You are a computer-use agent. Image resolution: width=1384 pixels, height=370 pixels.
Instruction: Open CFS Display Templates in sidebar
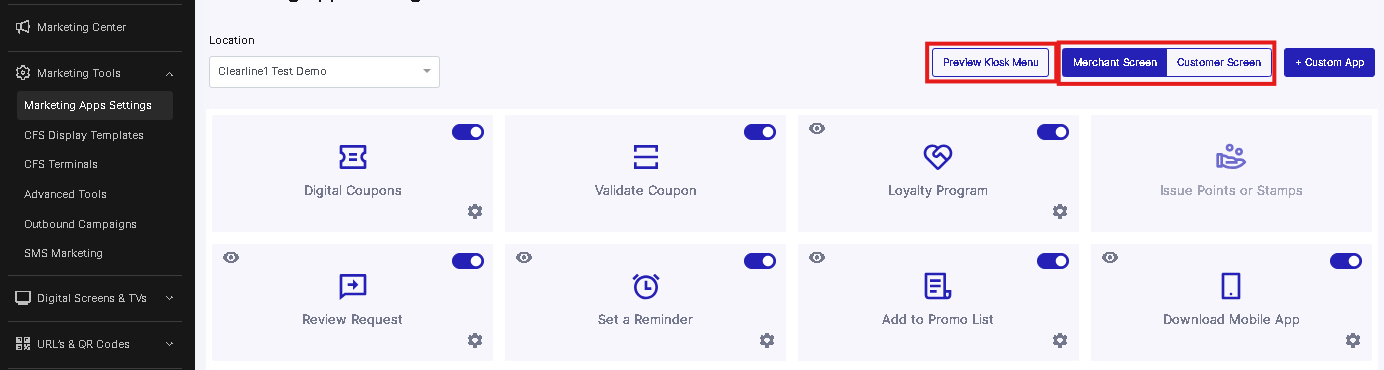point(84,135)
